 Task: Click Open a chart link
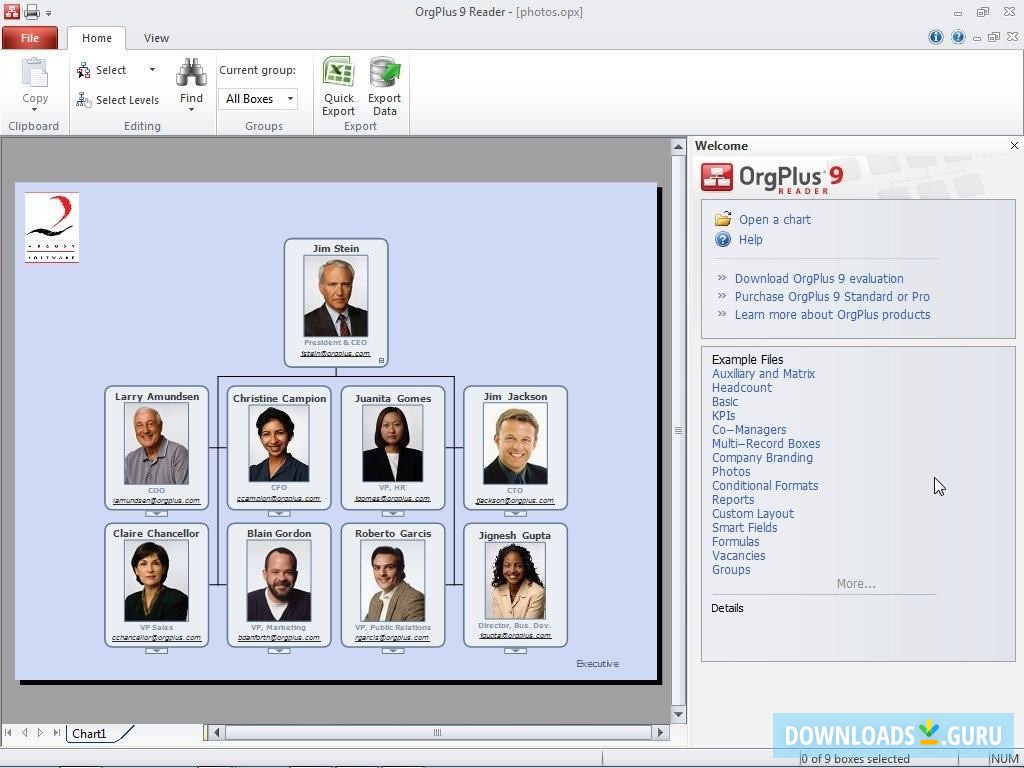pyautogui.click(x=775, y=219)
